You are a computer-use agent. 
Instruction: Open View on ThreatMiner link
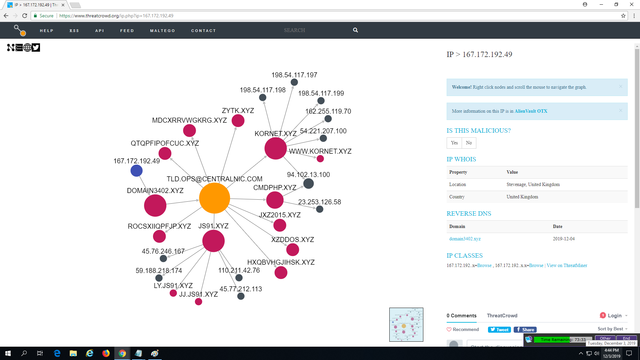(567, 265)
